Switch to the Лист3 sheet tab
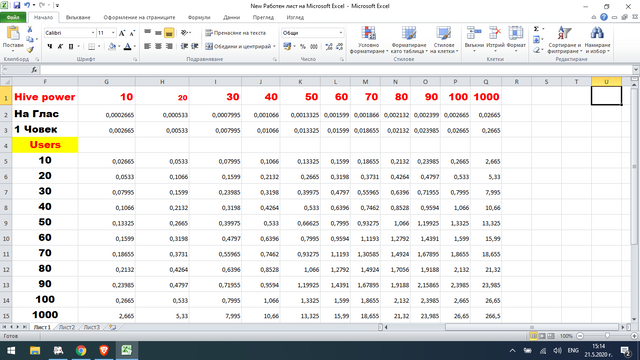This screenshot has width=640, height=360. pyautogui.click(x=91, y=327)
